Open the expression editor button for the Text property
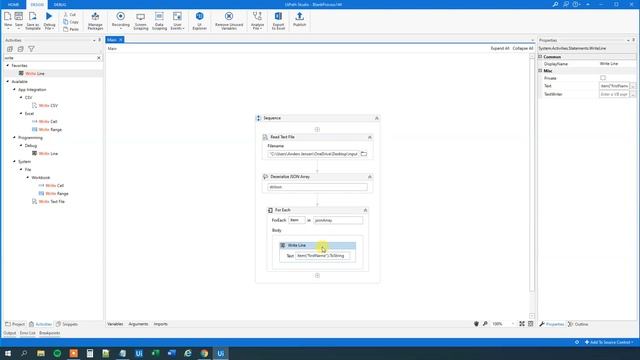The height and width of the screenshot is (360, 640). click(x=633, y=86)
